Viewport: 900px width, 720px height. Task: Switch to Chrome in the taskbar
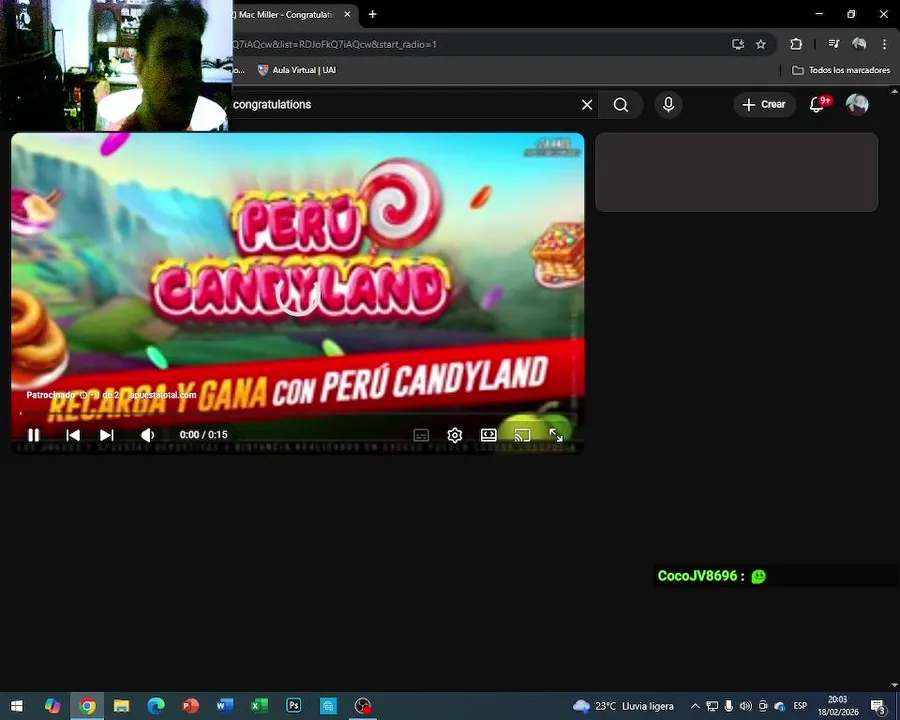pyautogui.click(x=87, y=706)
